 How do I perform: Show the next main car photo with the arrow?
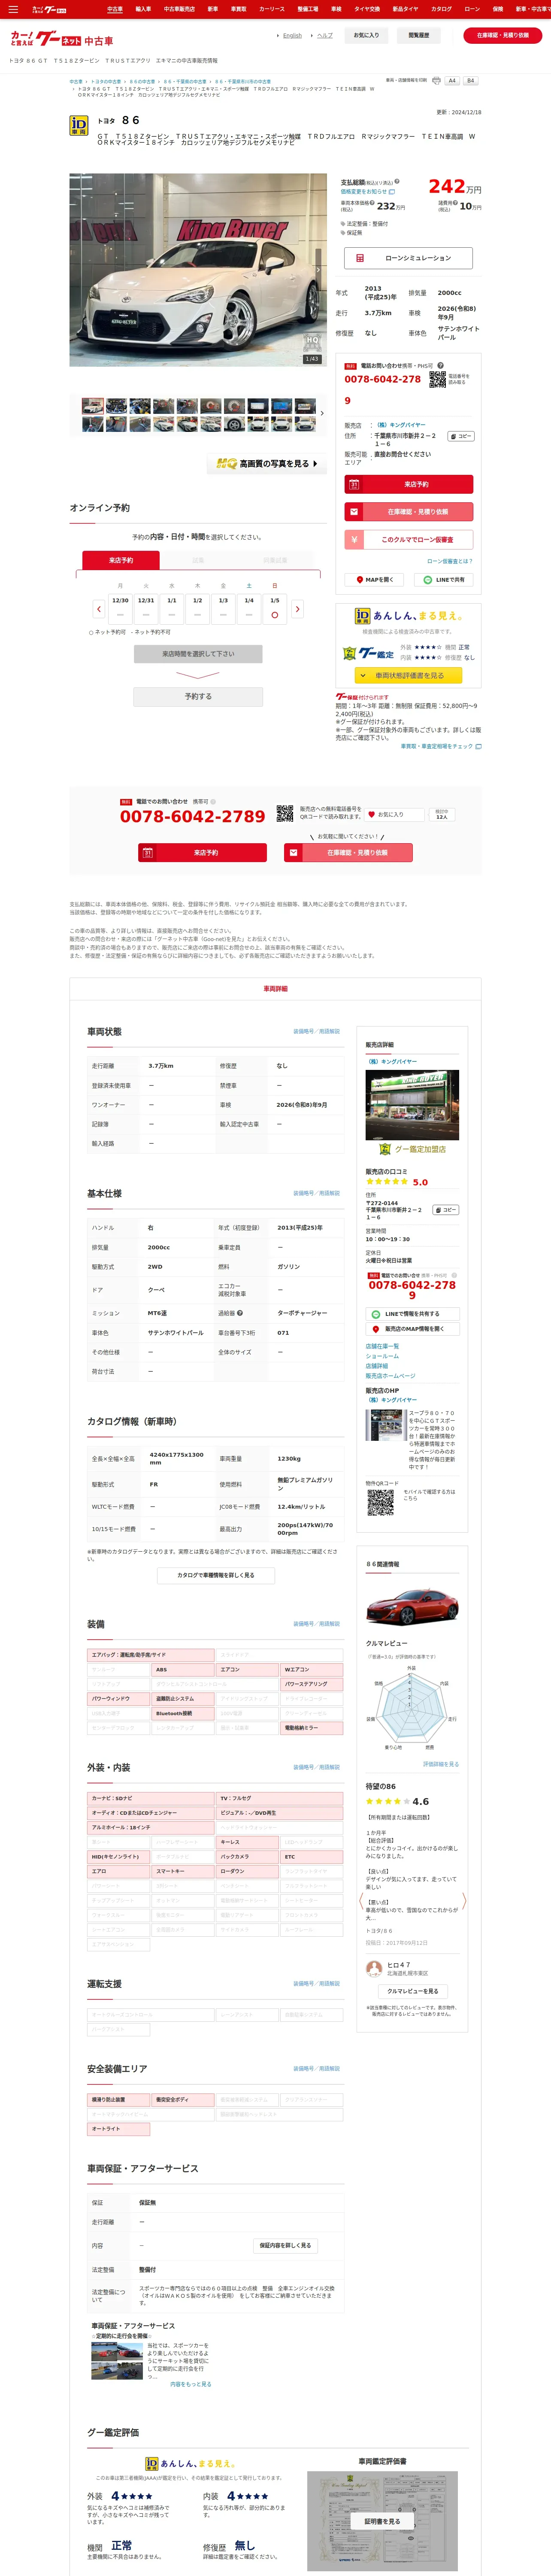pyautogui.click(x=319, y=270)
